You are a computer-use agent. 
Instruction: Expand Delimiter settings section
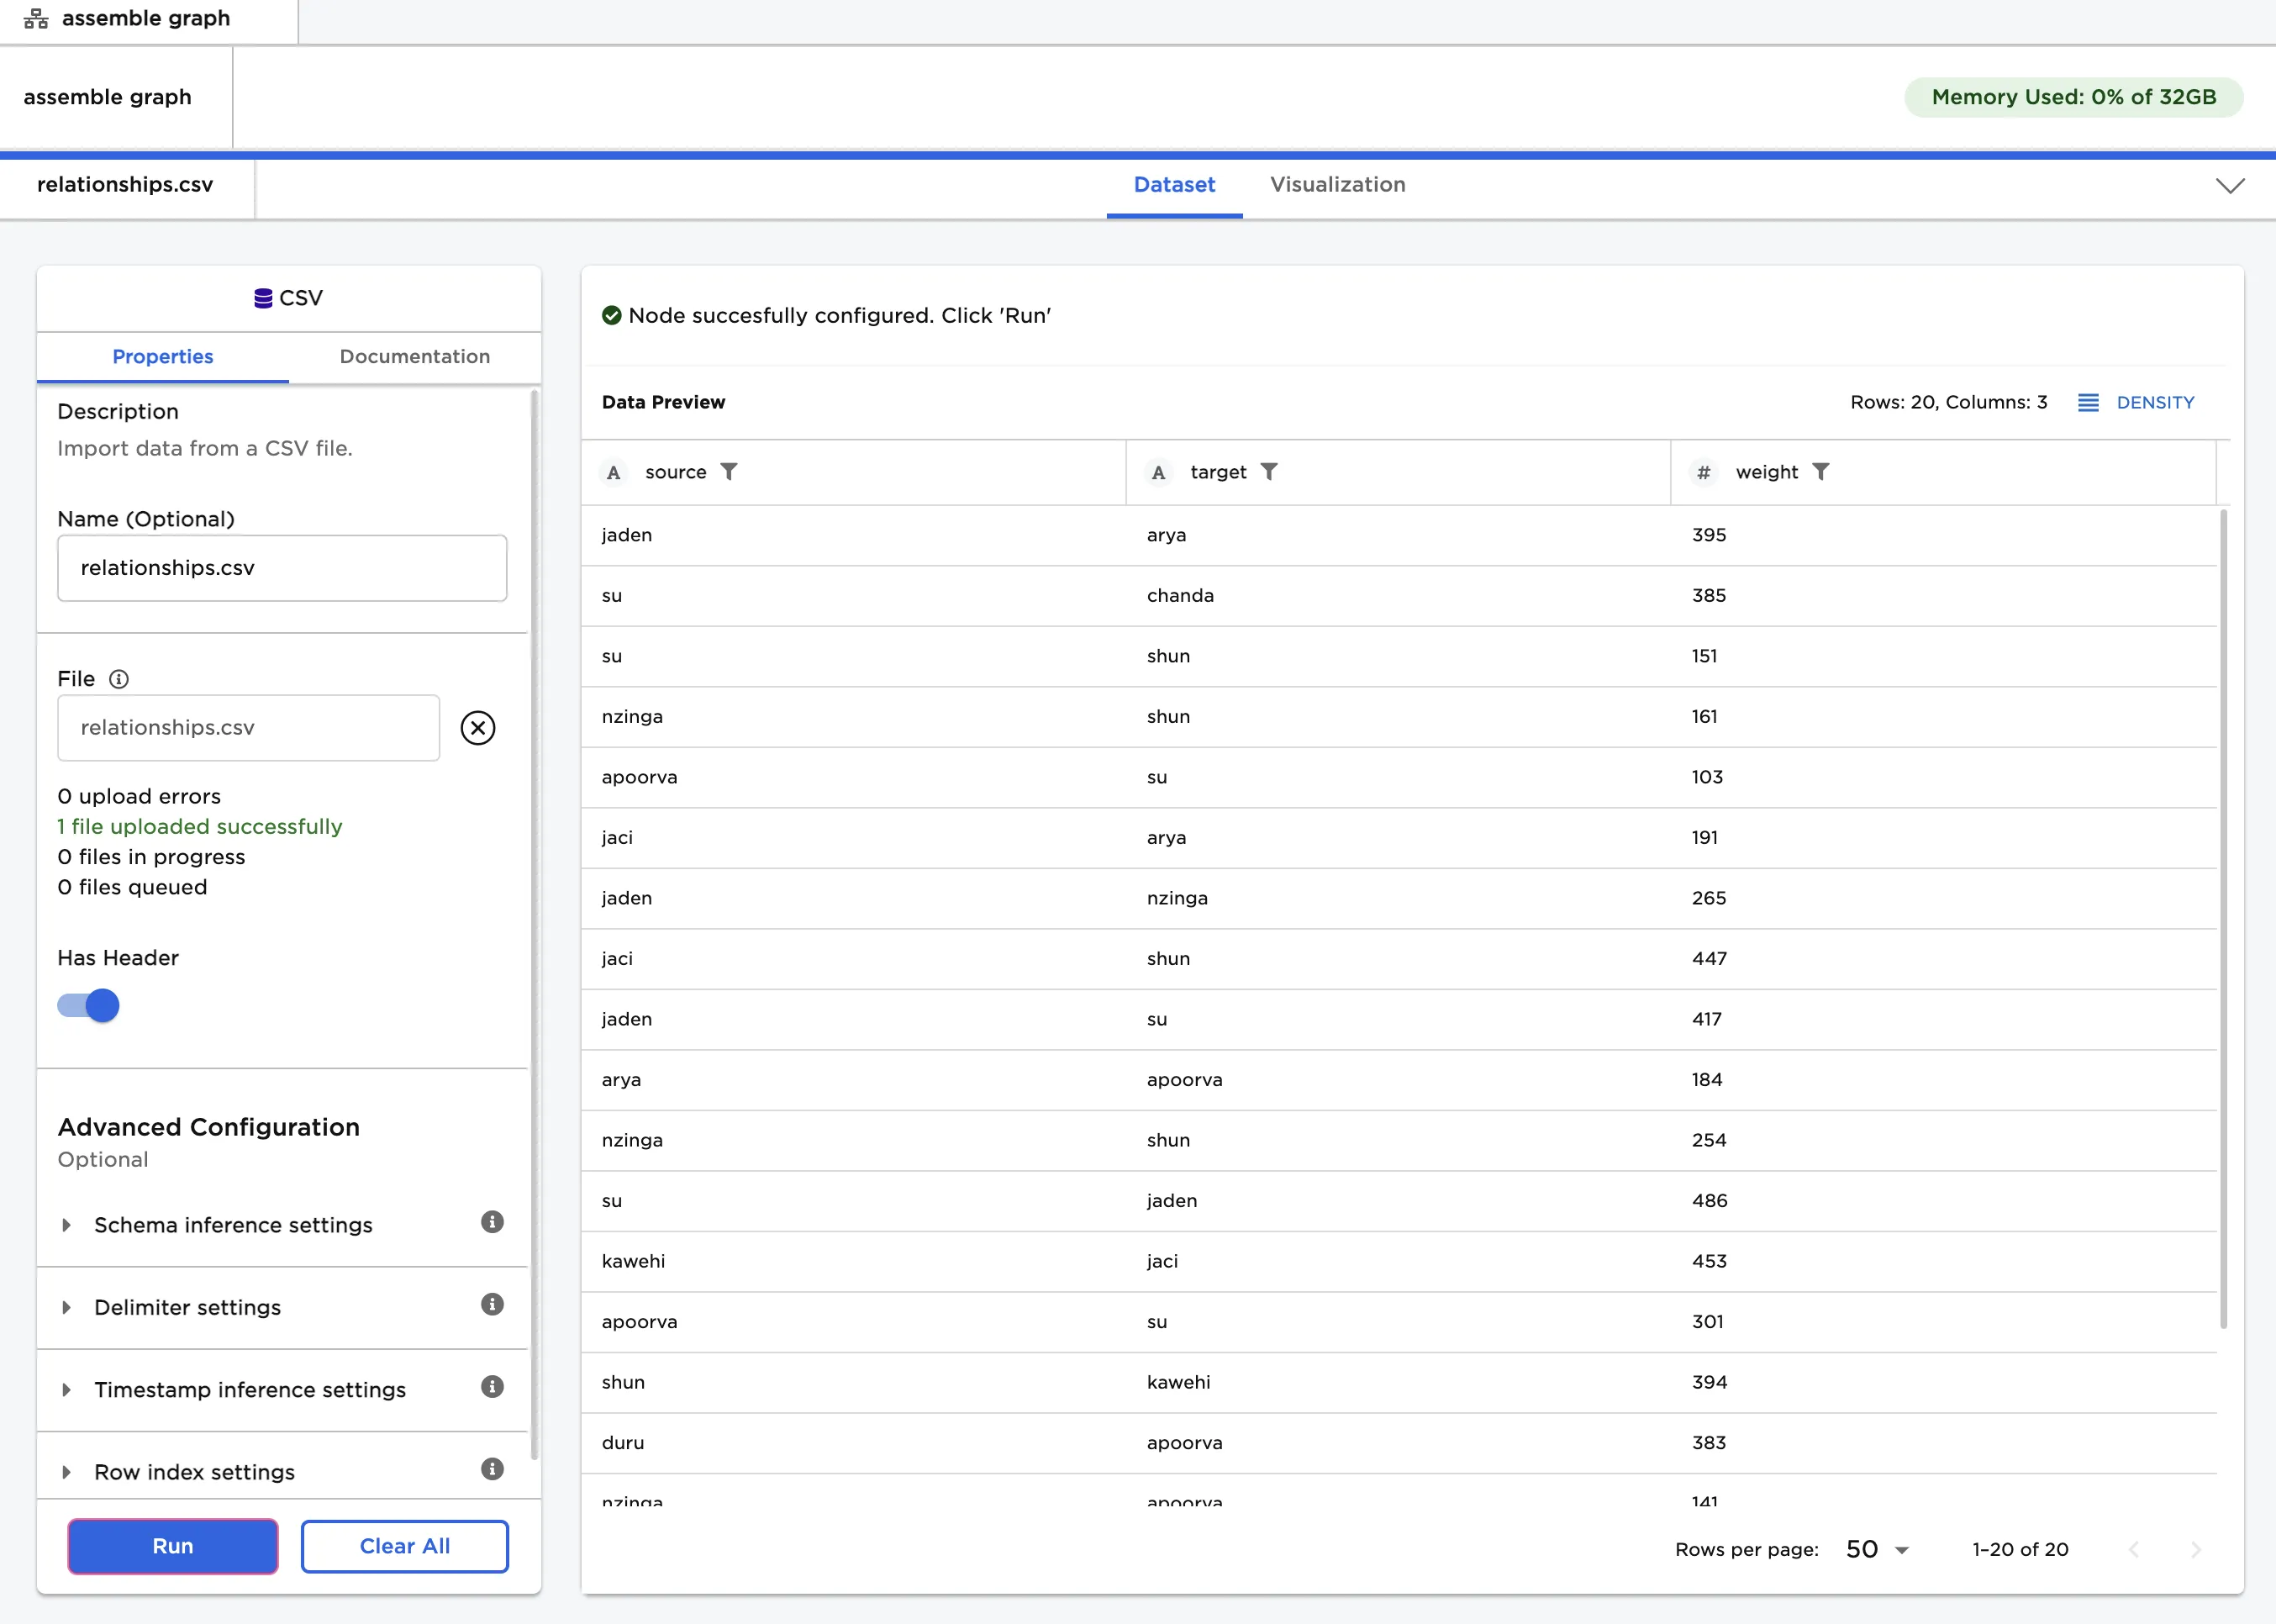[187, 1307]
